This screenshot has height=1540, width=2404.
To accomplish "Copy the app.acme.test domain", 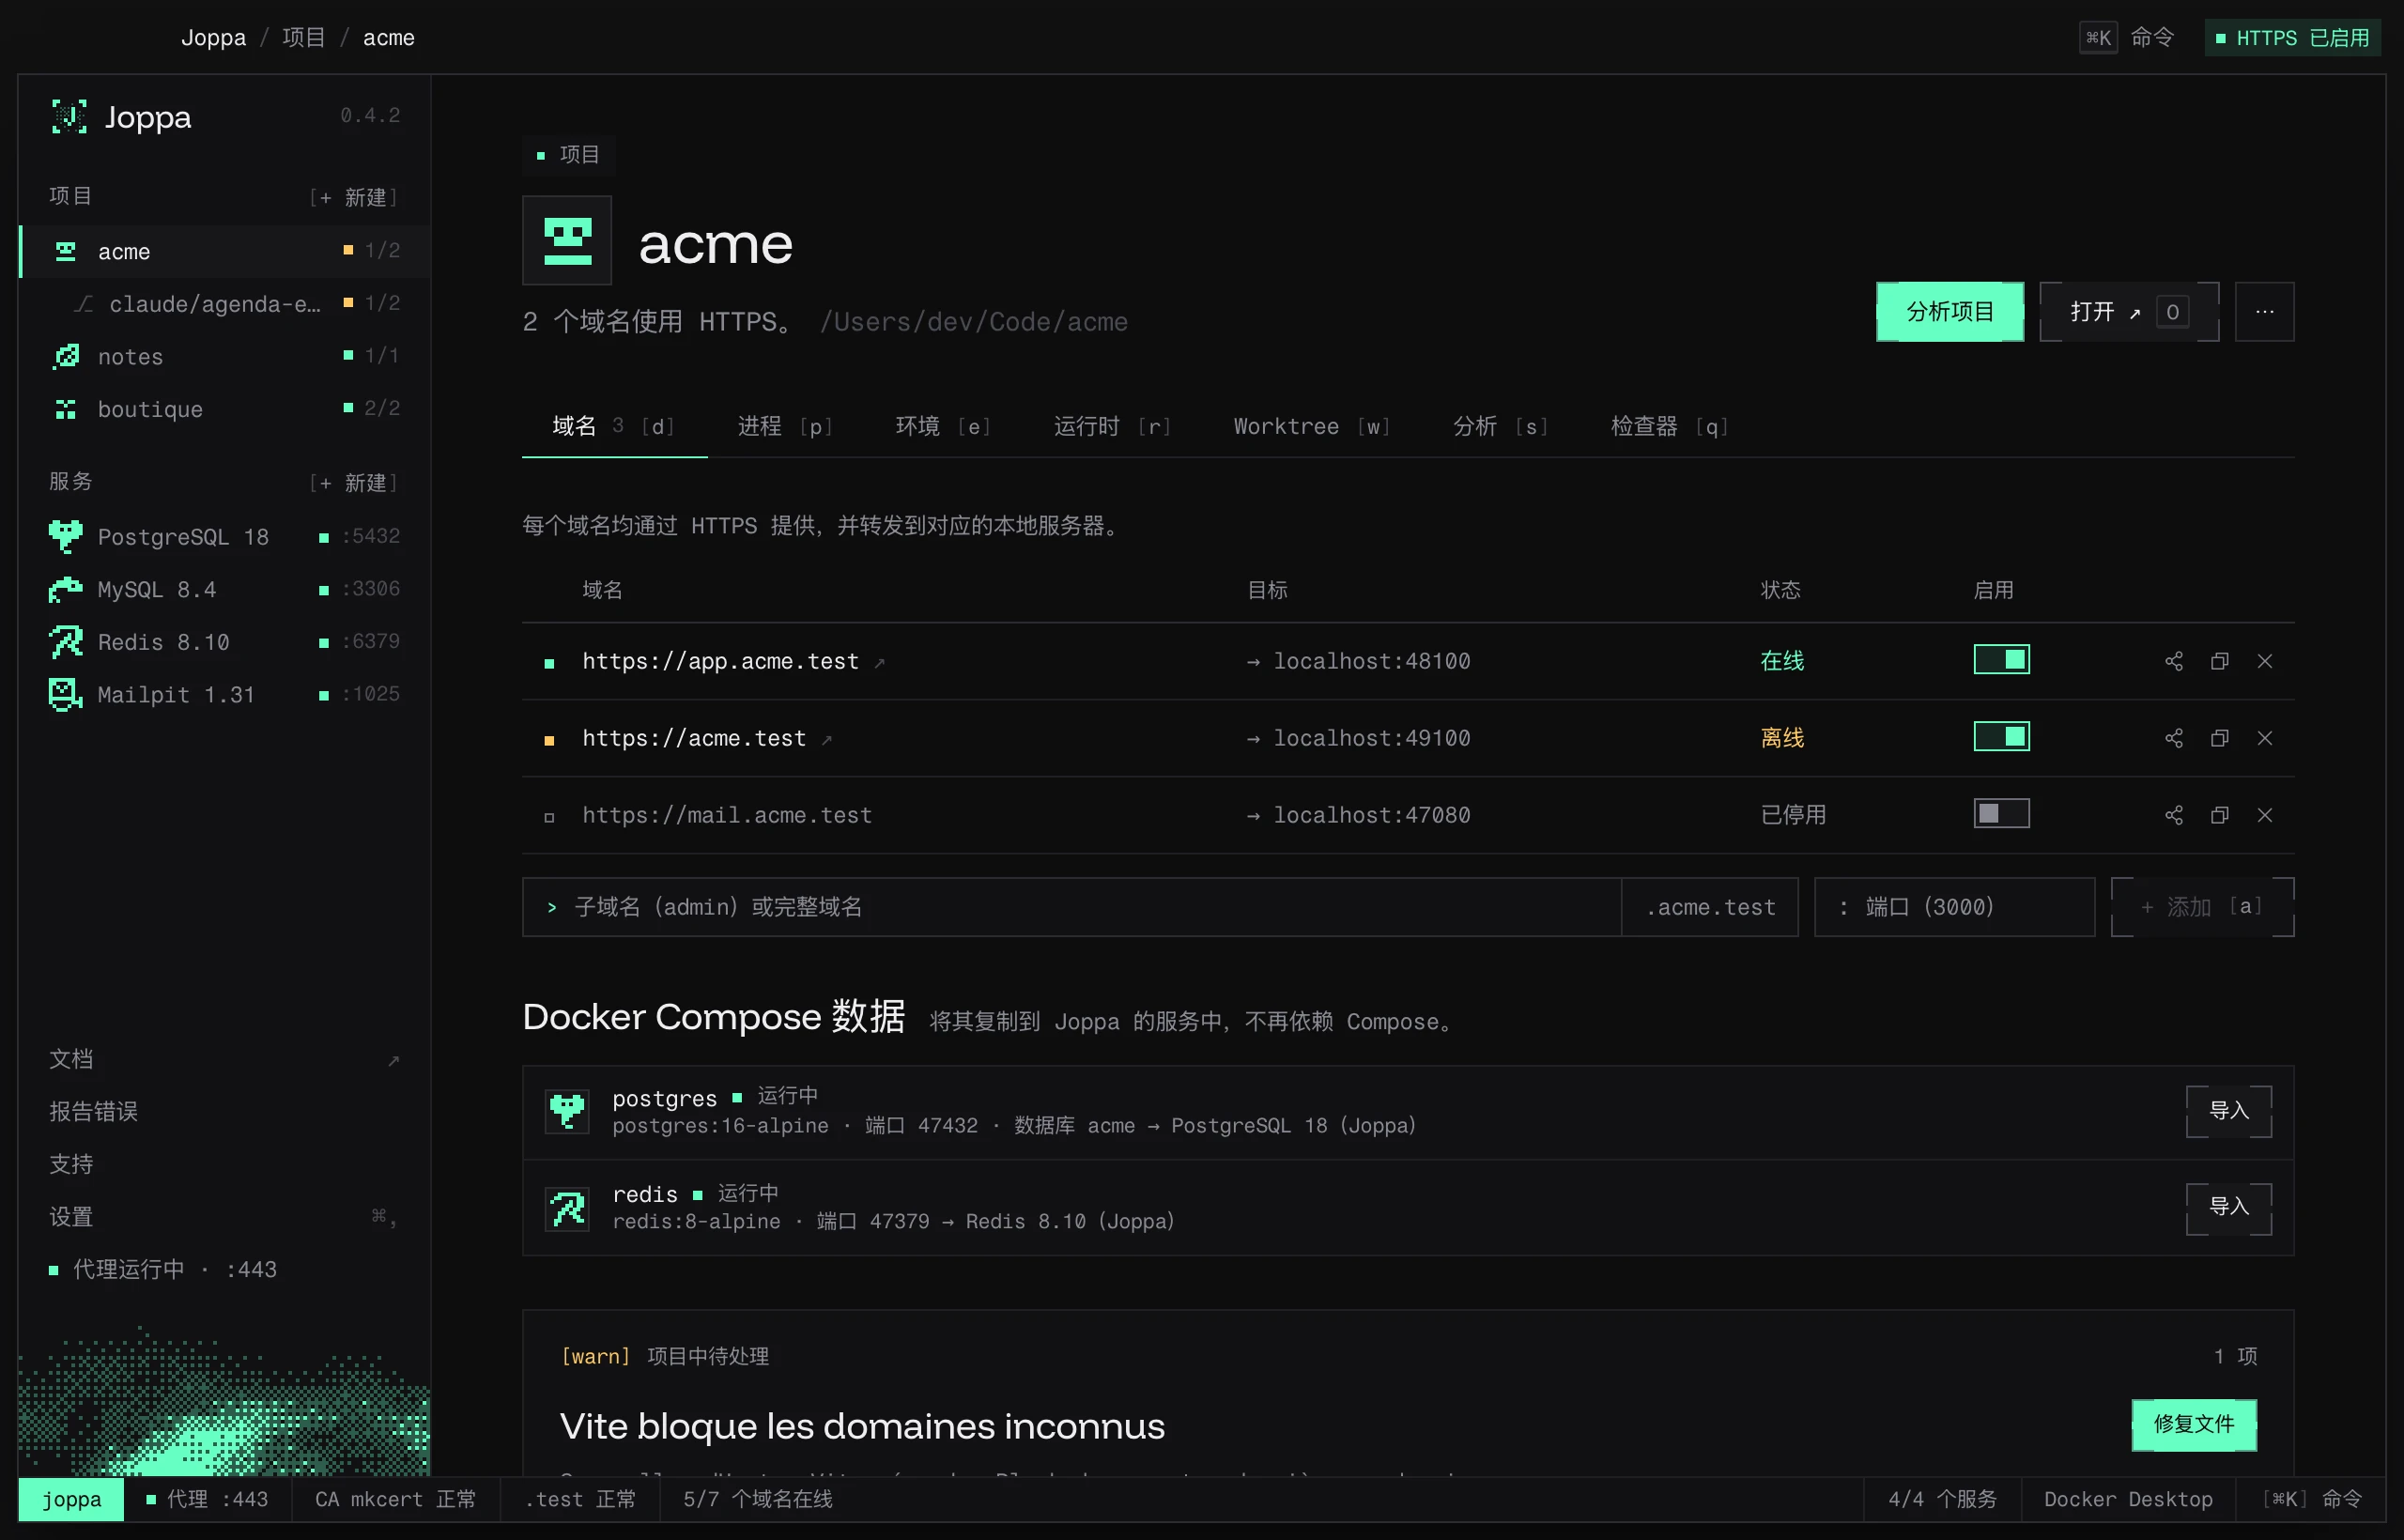I will [x=2219, y=661].
